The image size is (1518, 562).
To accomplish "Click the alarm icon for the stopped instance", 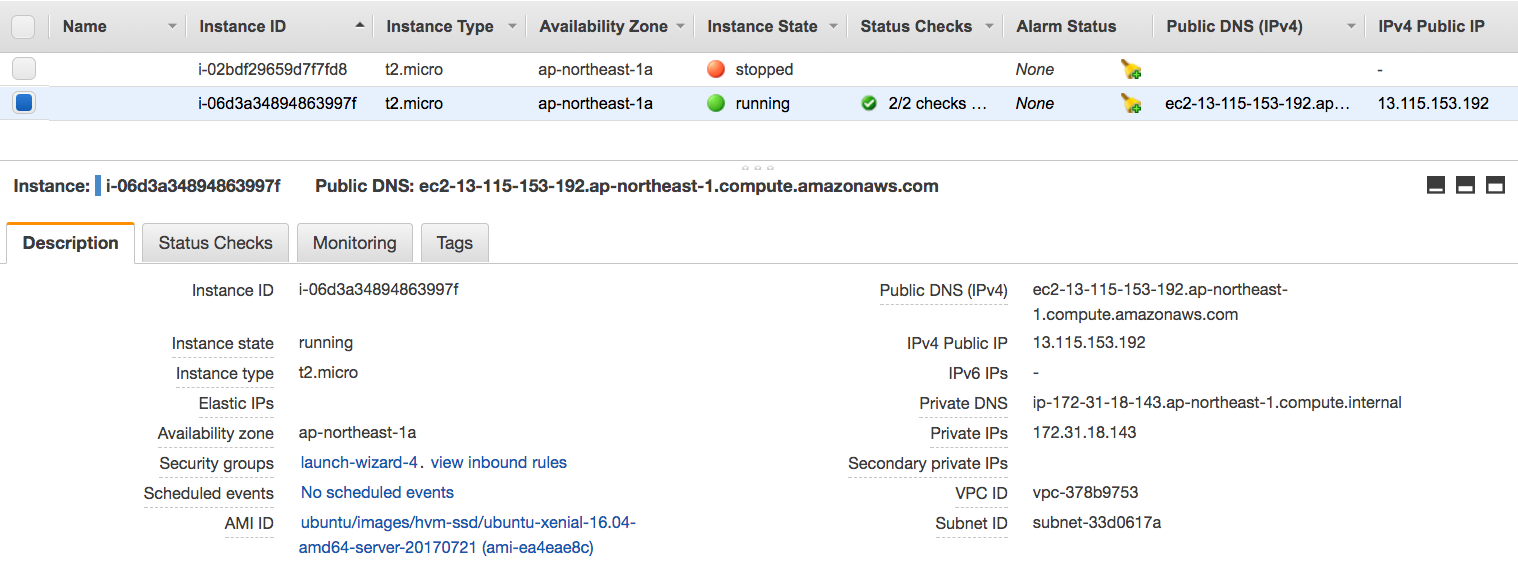I will (1131, 70).
